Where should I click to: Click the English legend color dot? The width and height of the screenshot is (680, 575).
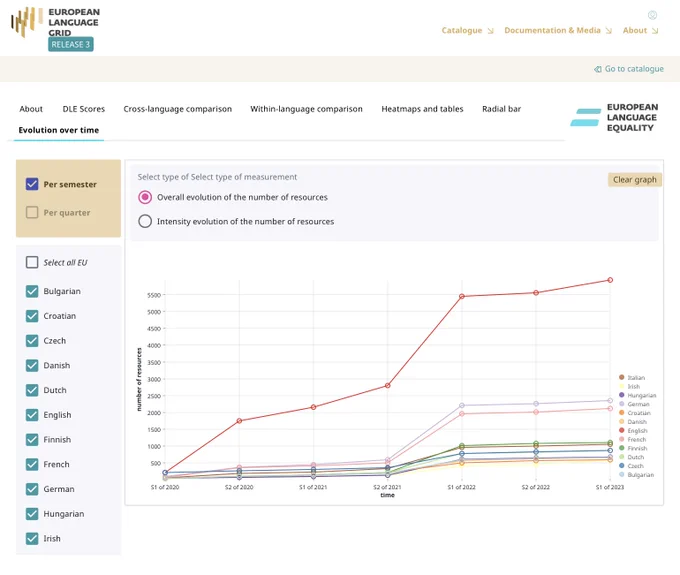621,430
